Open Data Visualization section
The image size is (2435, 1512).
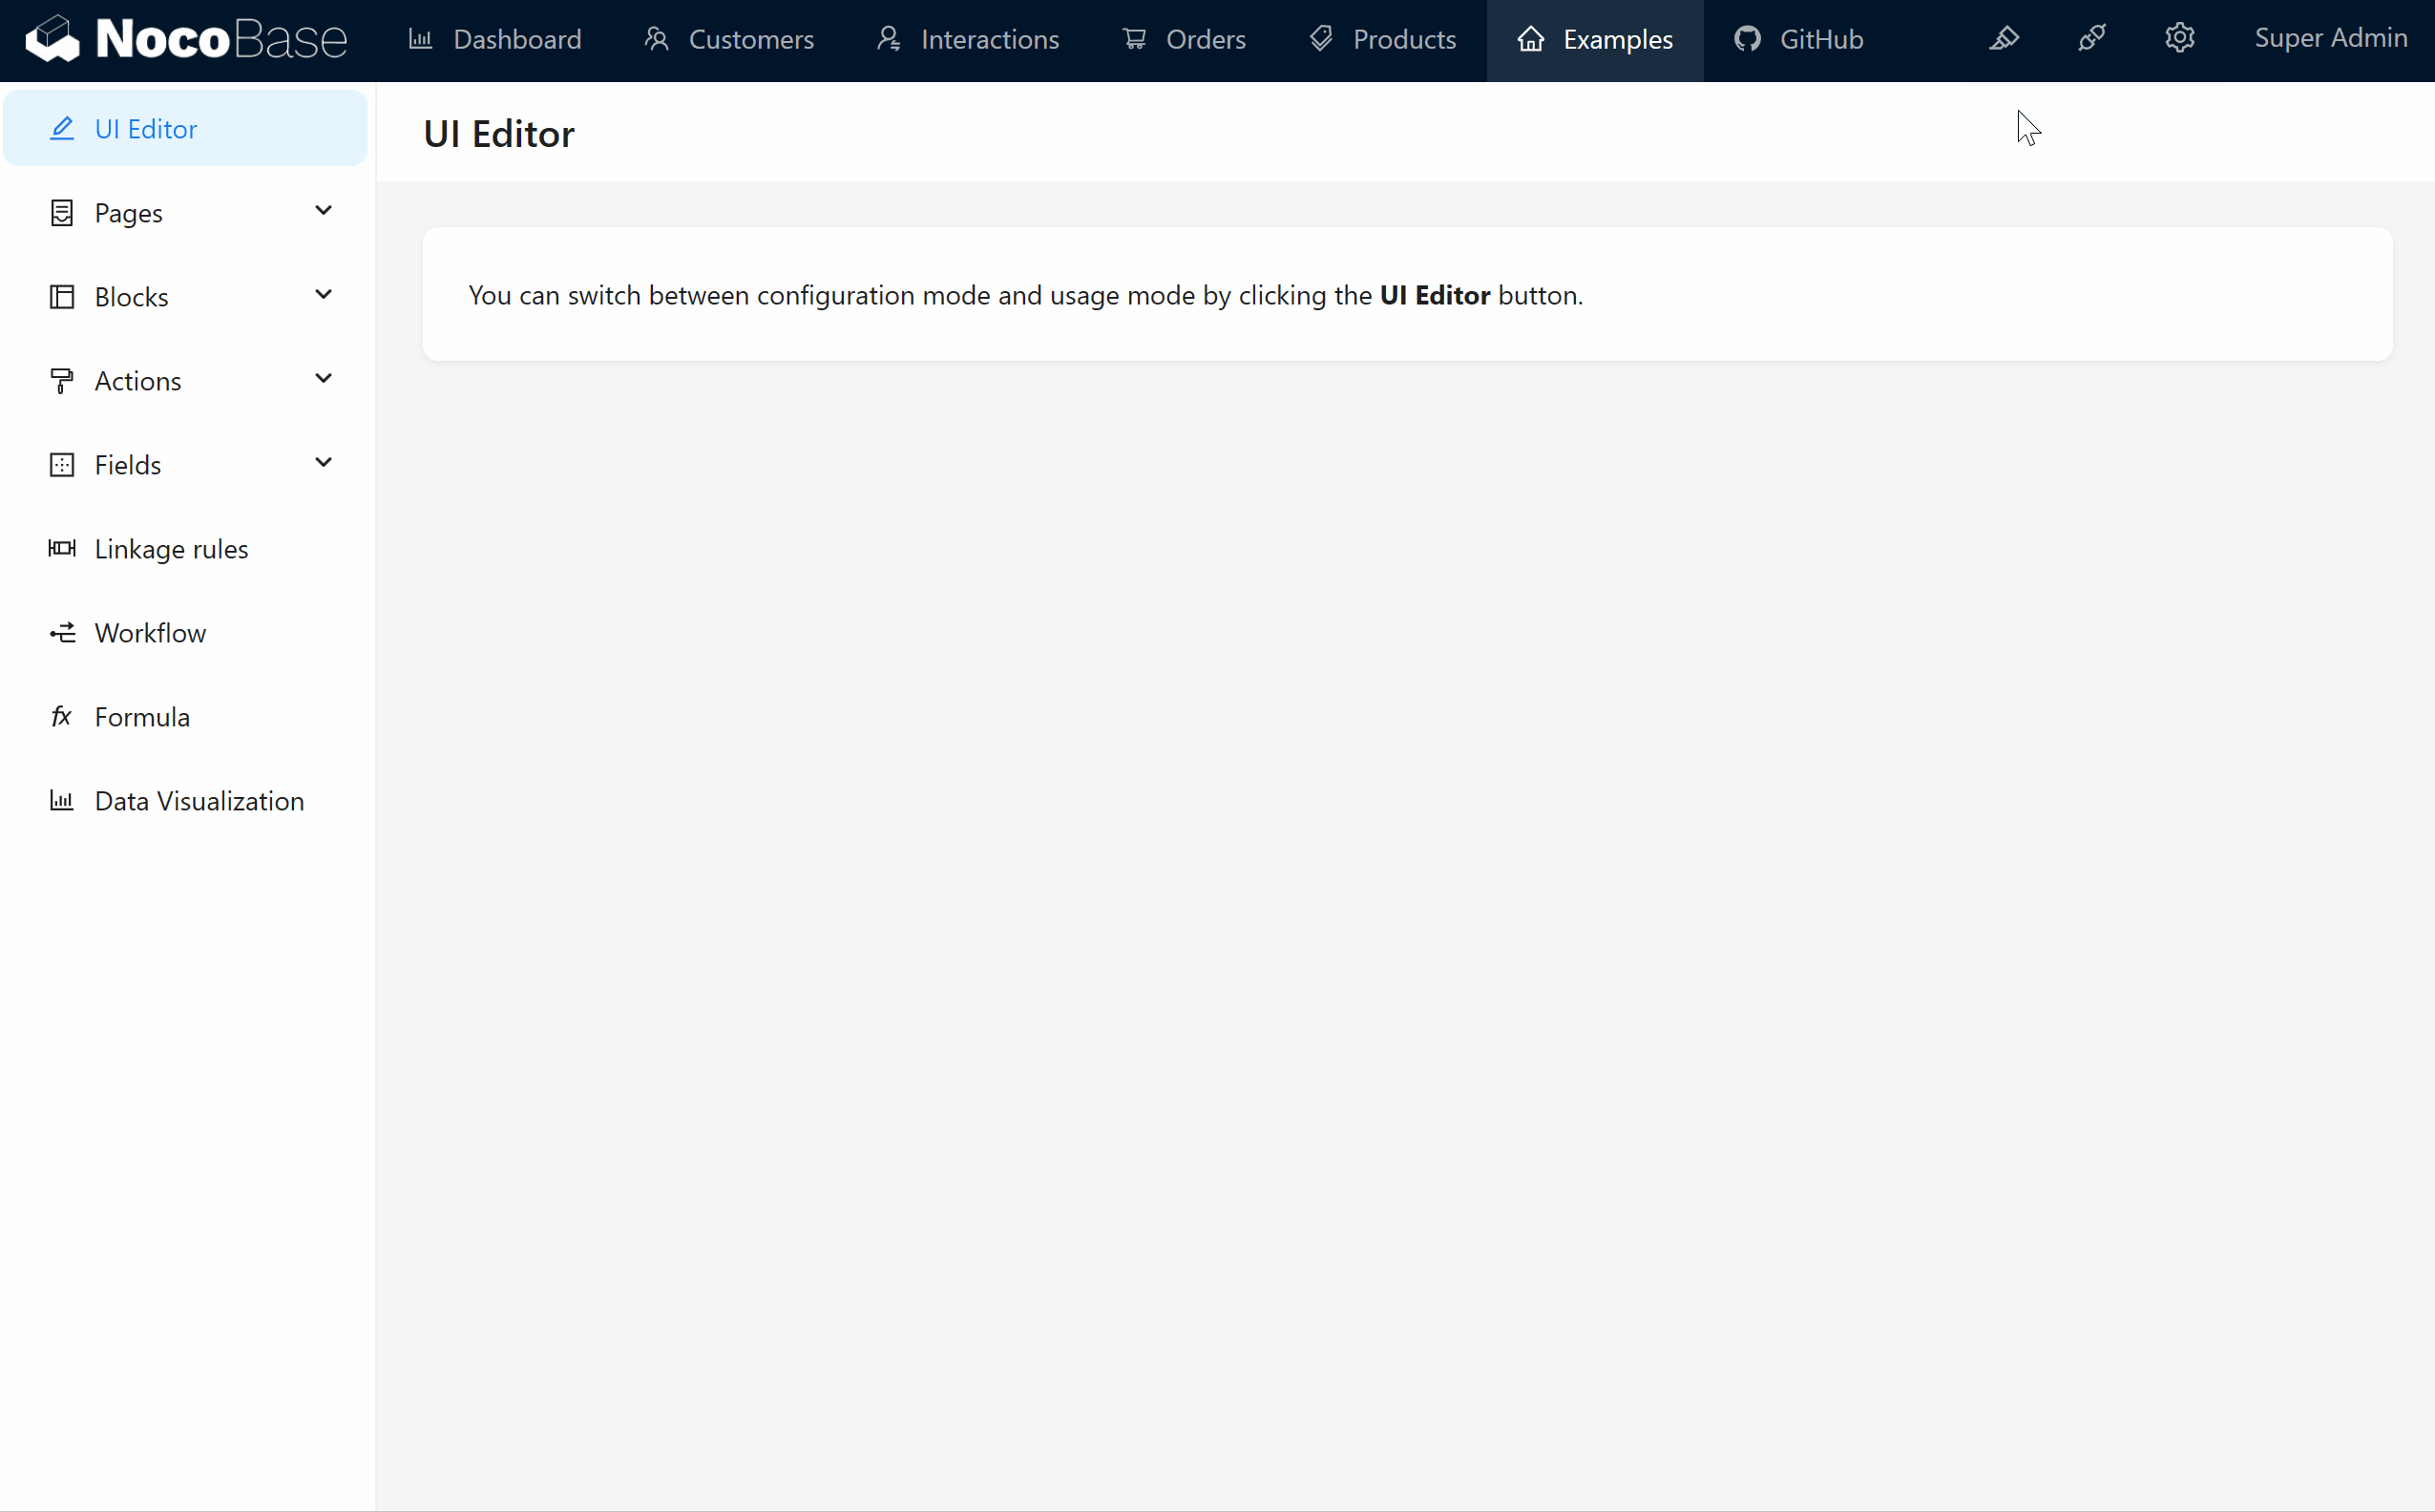tap(199, 800)
